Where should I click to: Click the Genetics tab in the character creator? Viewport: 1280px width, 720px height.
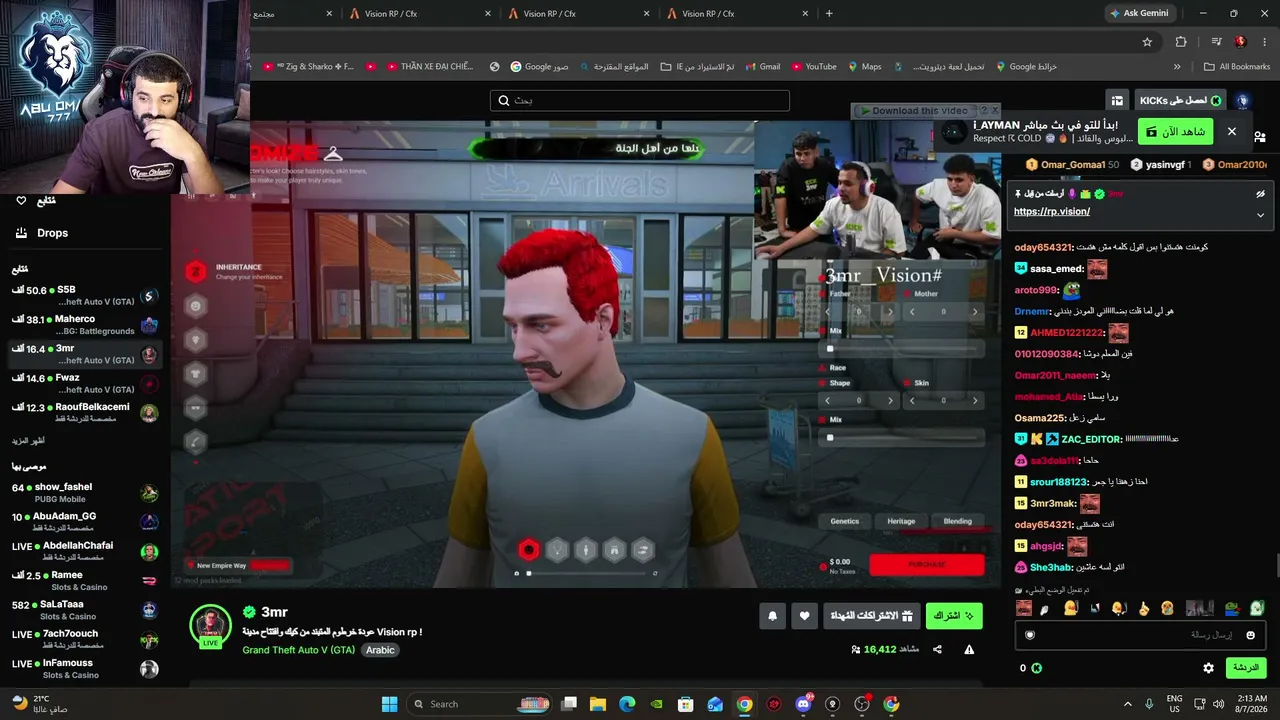click(x=845, y=521)
